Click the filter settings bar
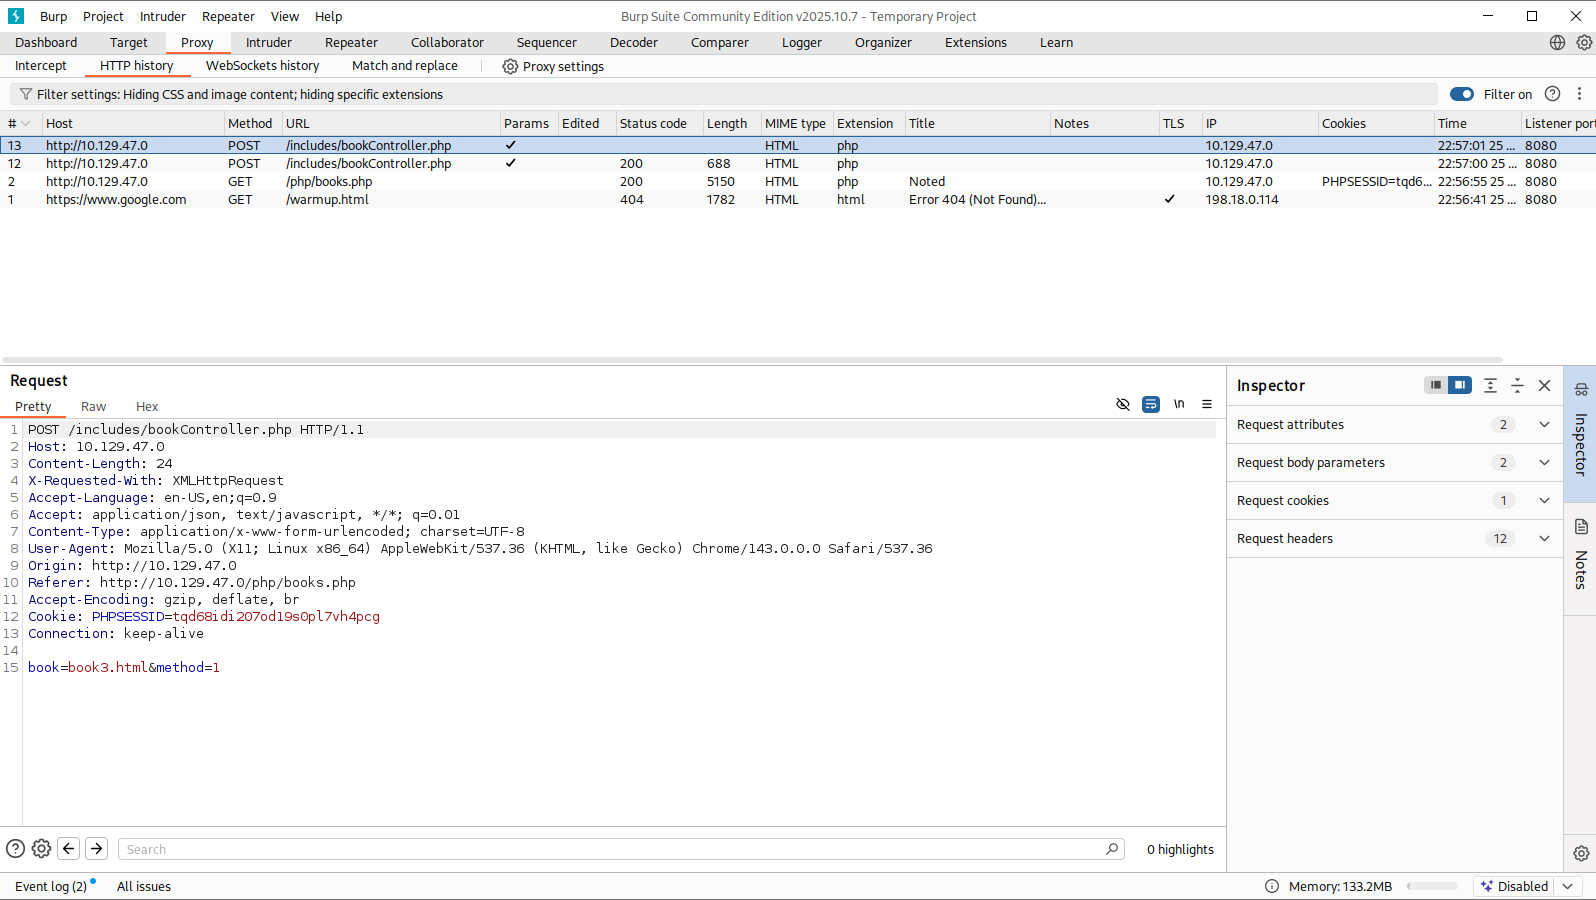 [724, 94]
